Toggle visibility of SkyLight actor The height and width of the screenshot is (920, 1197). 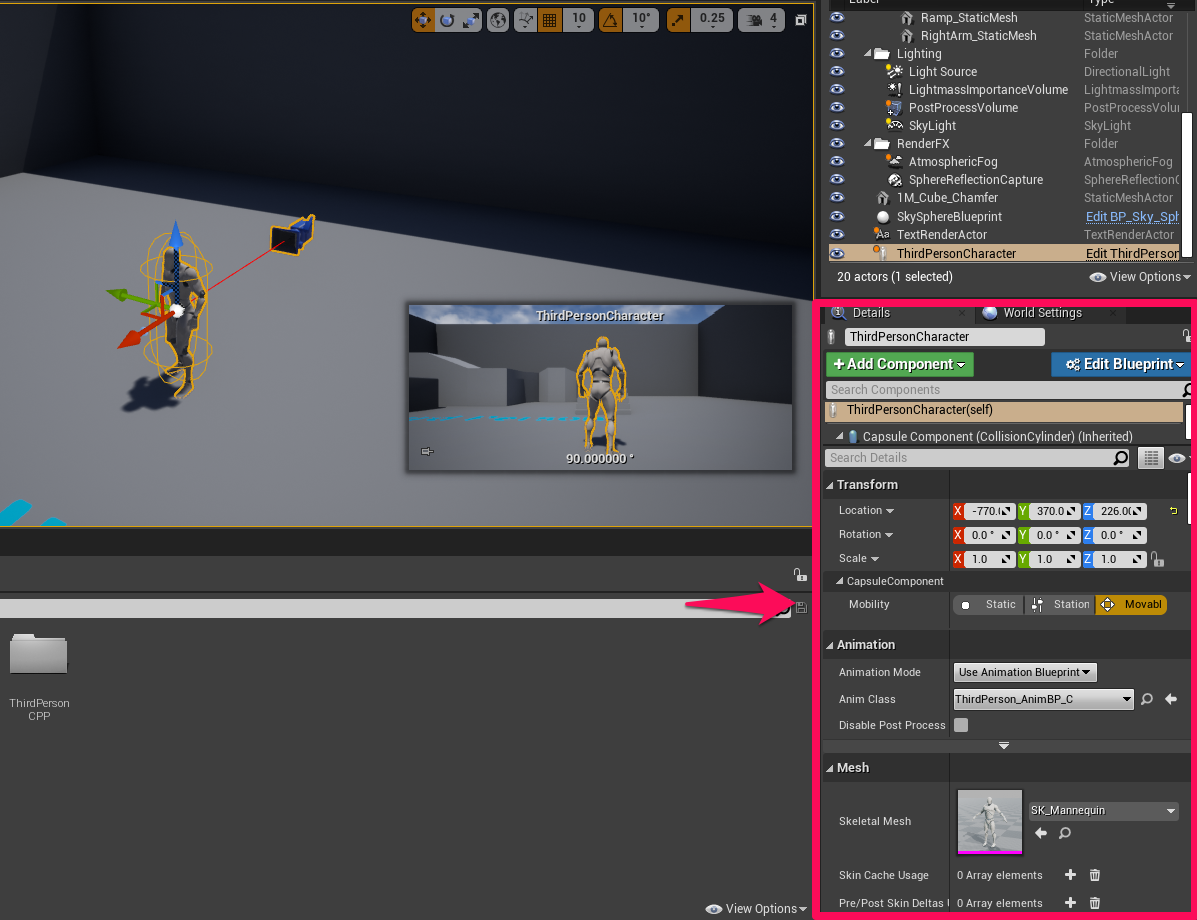click(x=837, y=125)
